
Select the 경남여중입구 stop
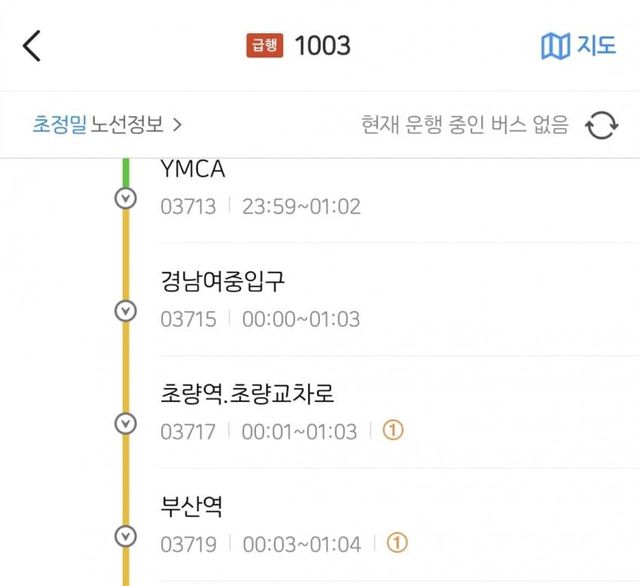click(222, 281)
